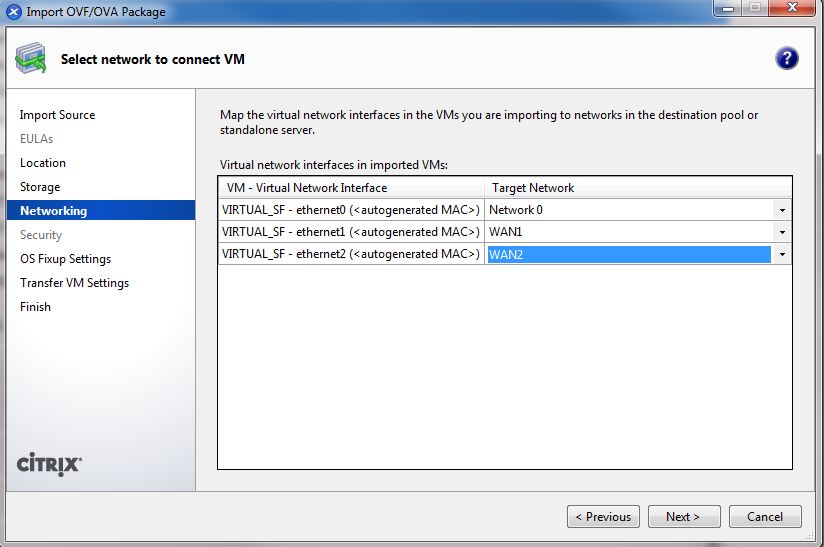
Task: Open the WAN2 target network dropdown arrow
Action: 781,255
